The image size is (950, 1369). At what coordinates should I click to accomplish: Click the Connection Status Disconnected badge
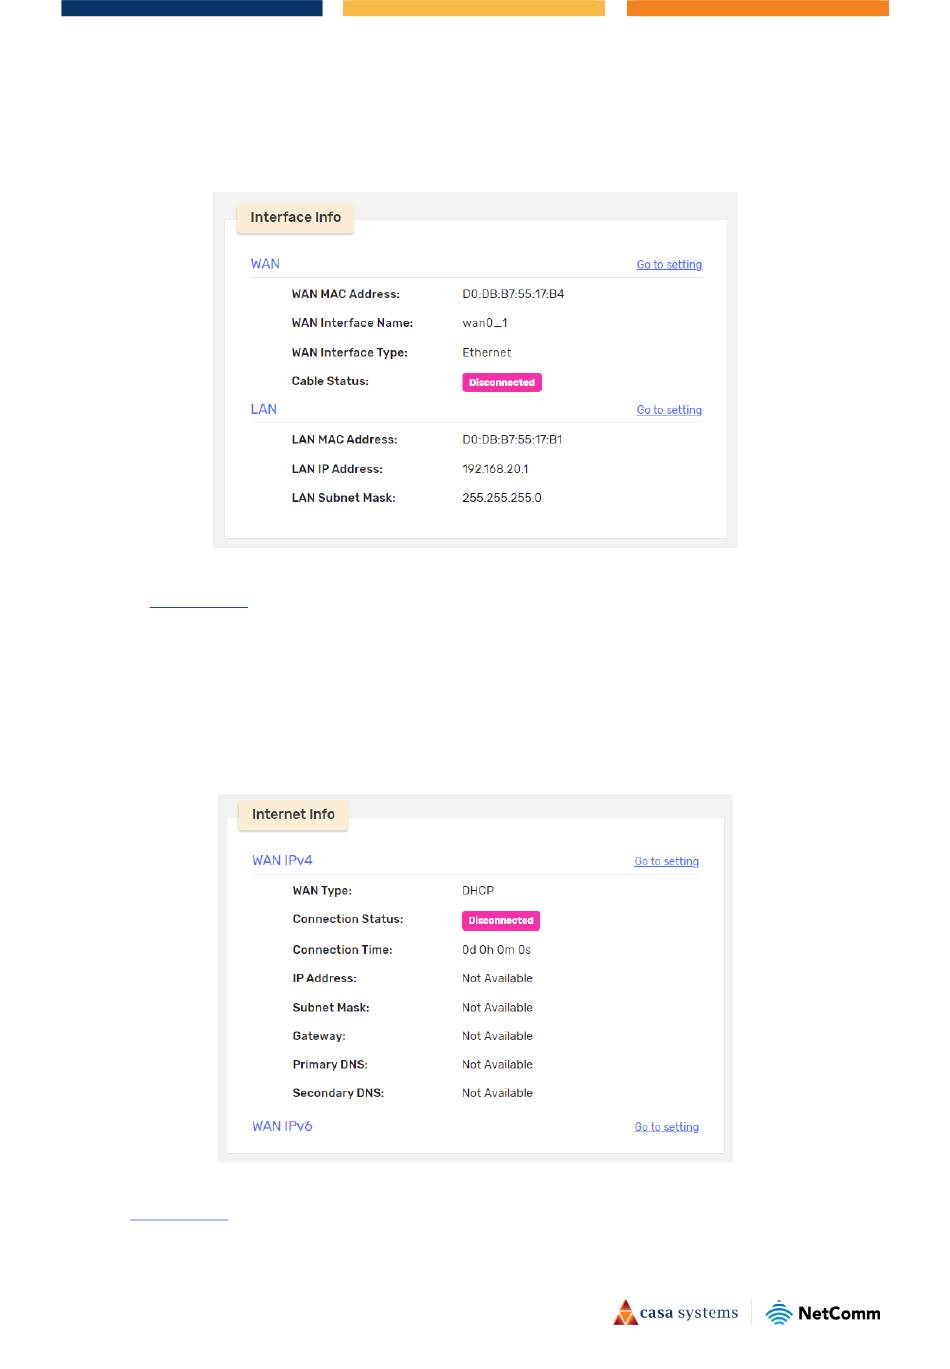(x=501, y=920)
